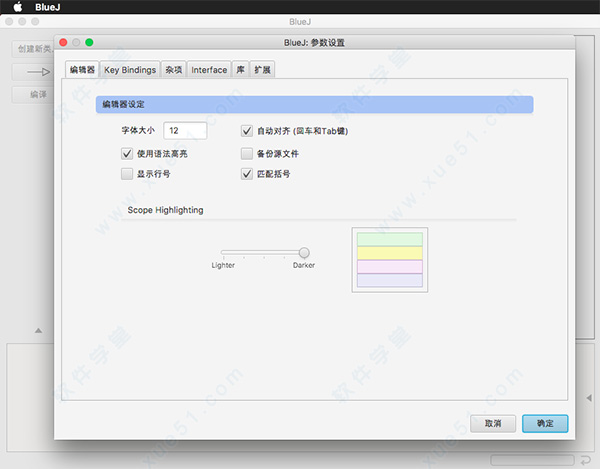This screenshot has height=469, width=600.
Task: Toggle 使用语法高亮 checkbox
Action: [127, 154]
